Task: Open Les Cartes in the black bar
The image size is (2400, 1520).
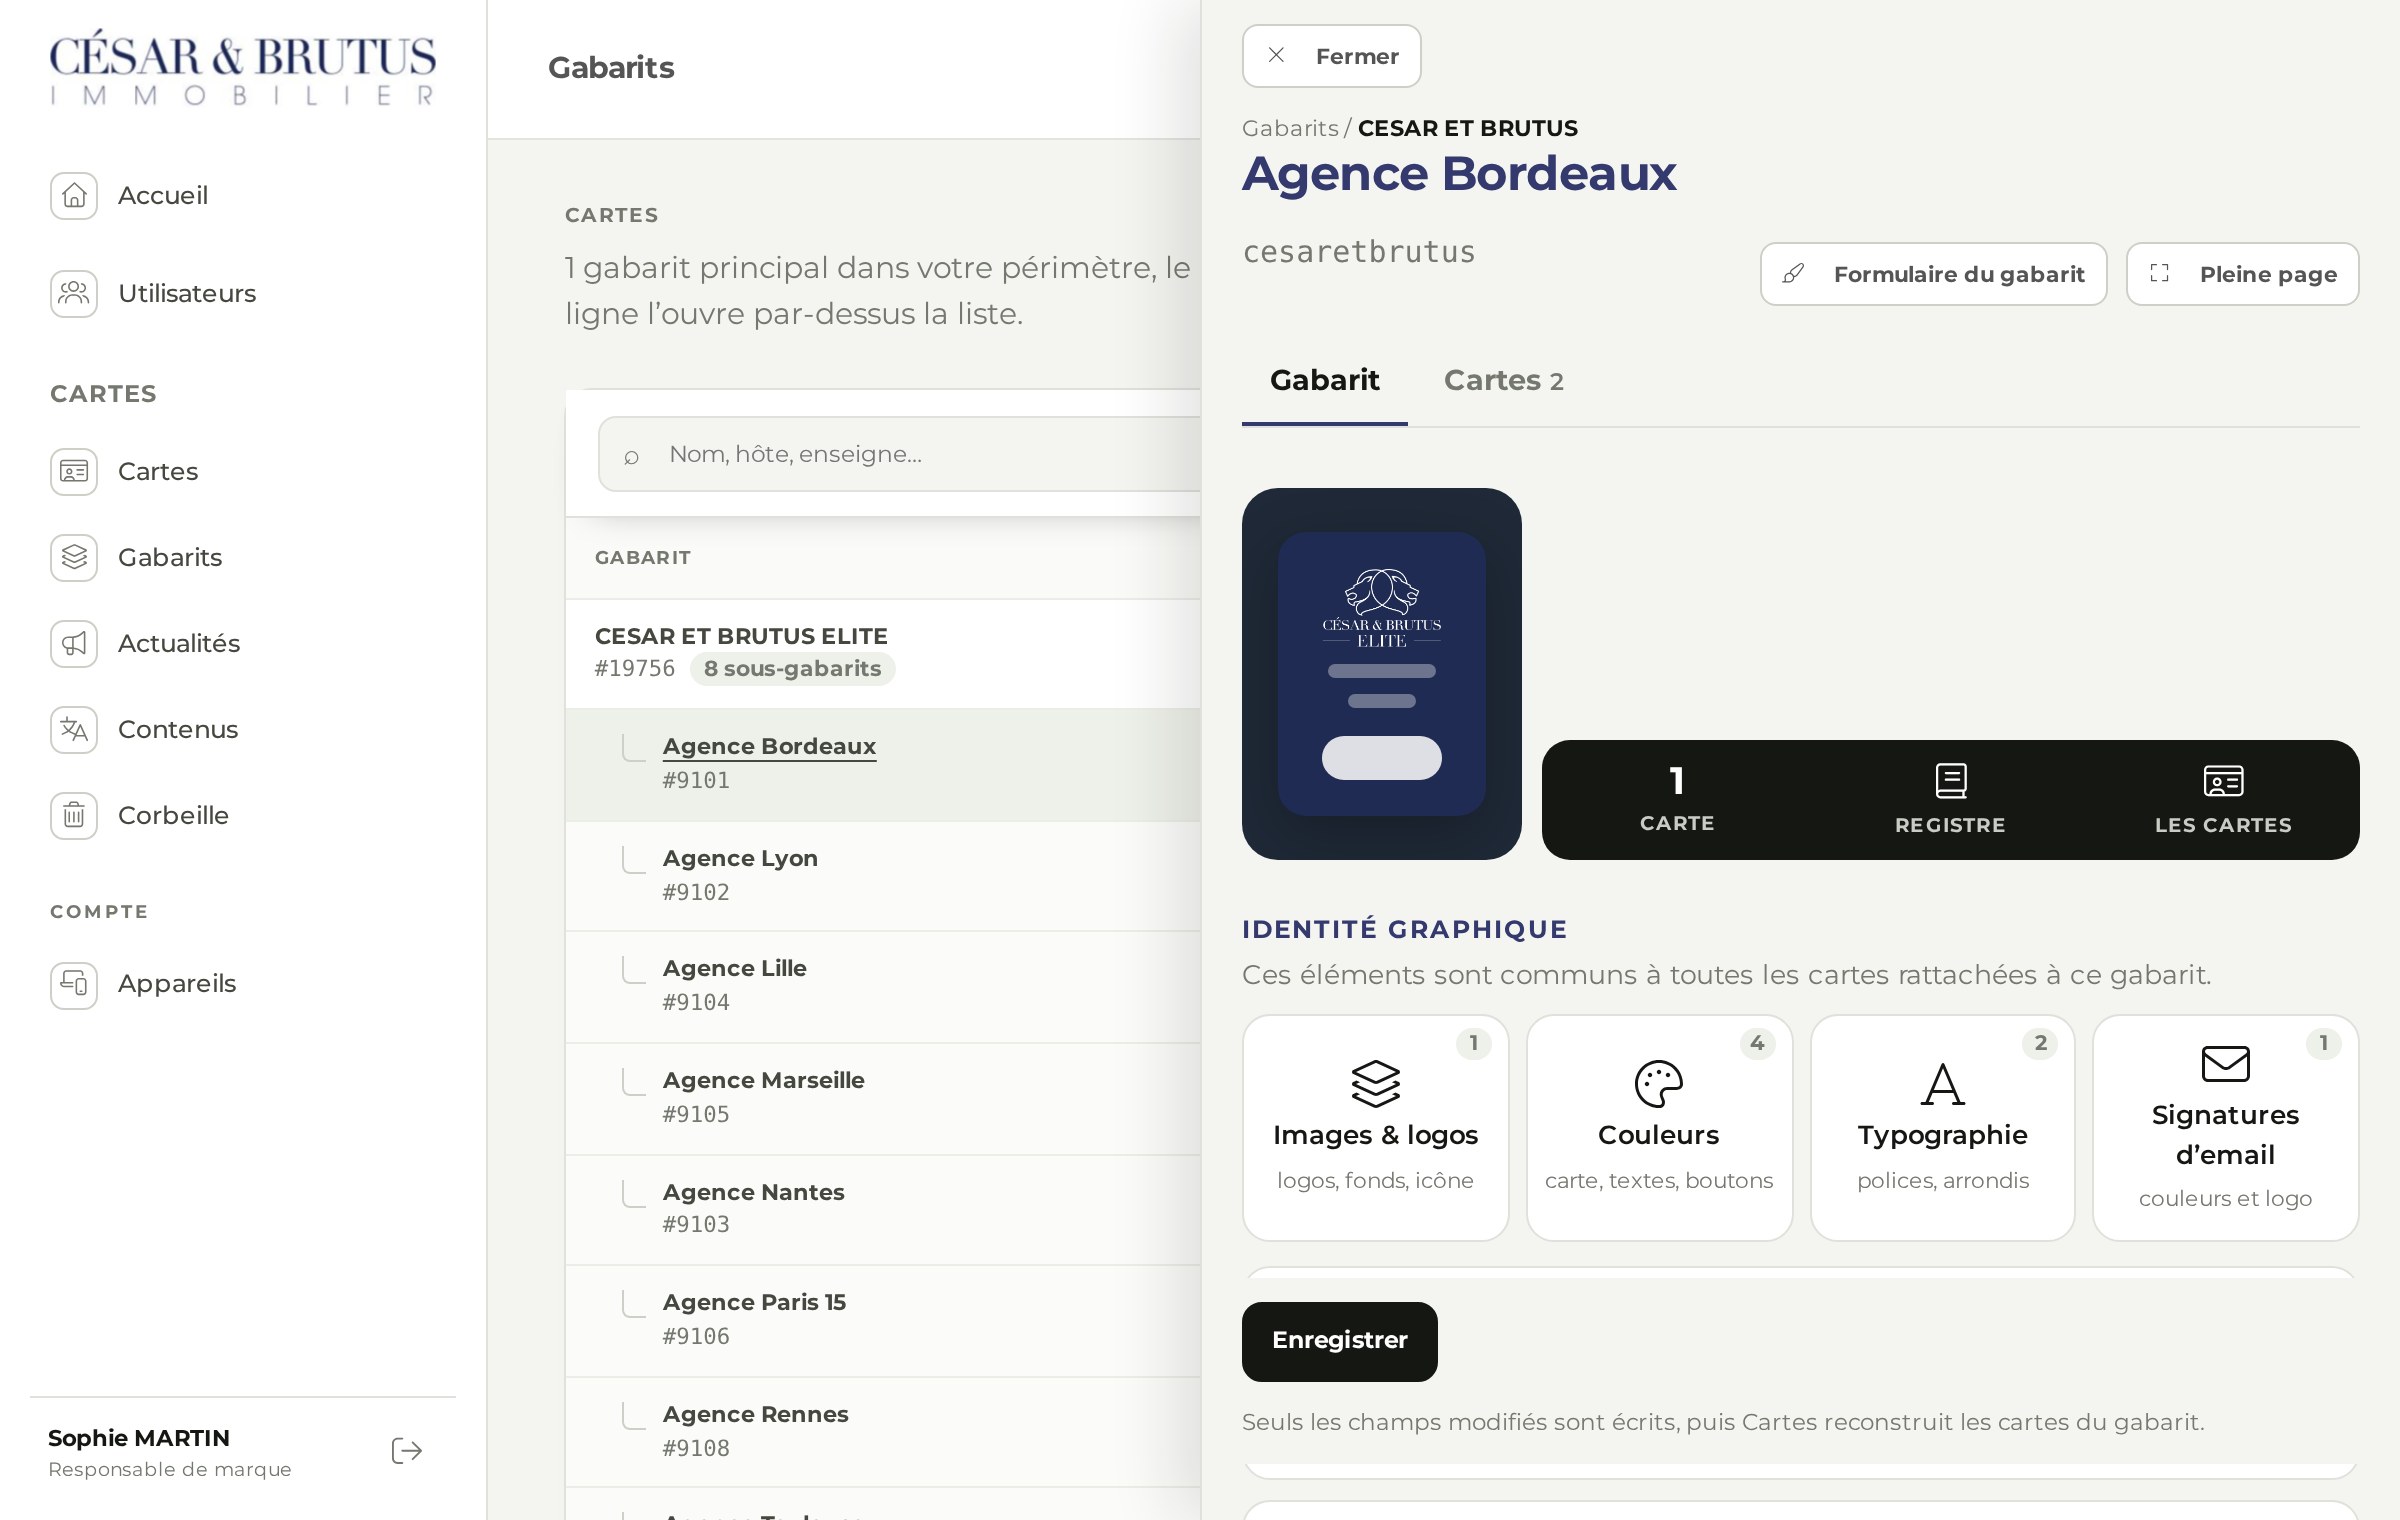Action: click(2223, 799)
